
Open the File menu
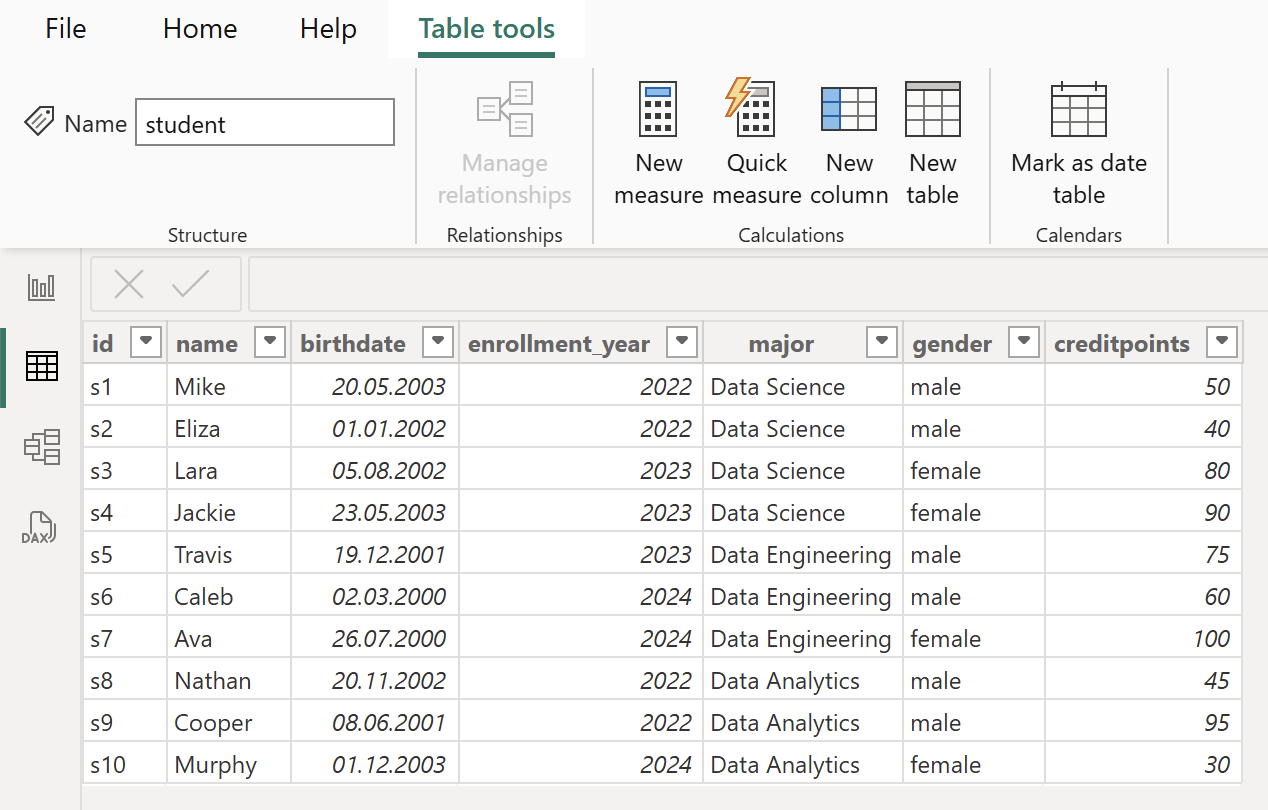point(64,29)
